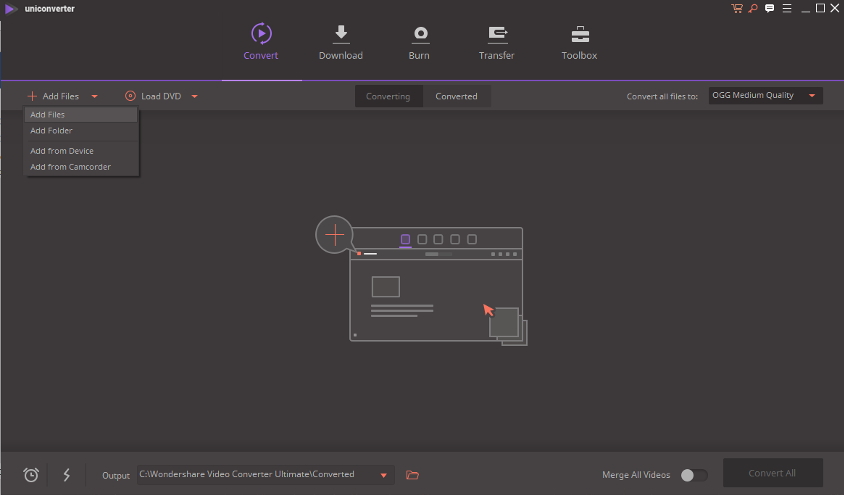Open the feedback chat icon

(770, 8)
